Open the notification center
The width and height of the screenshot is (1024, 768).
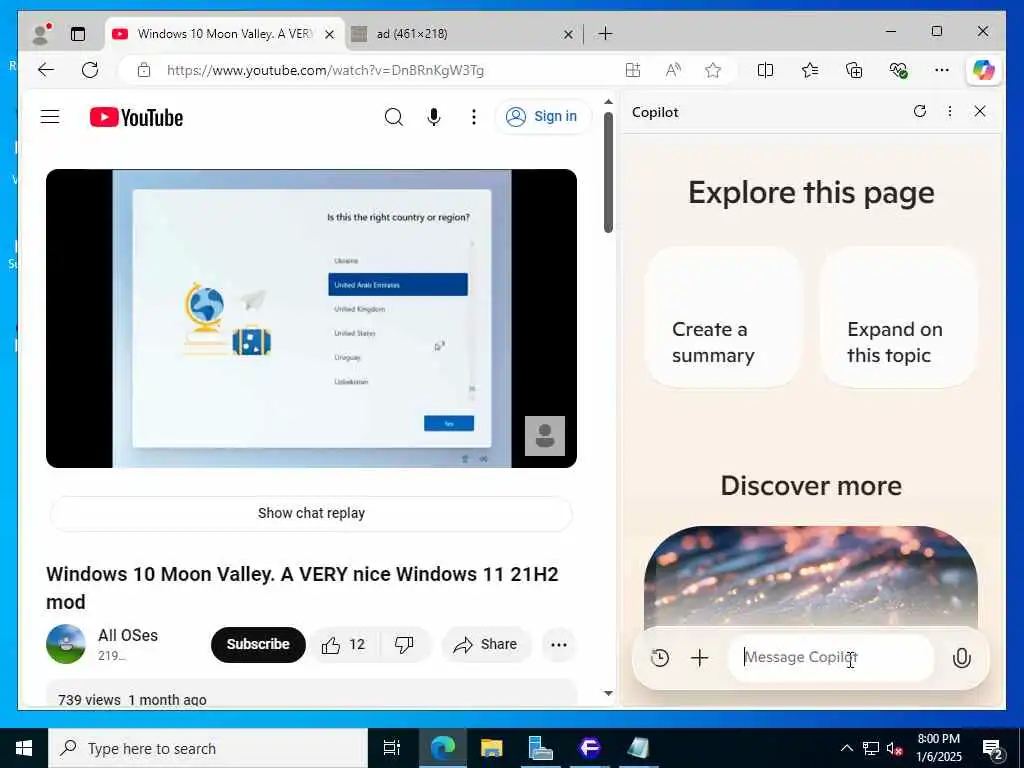click(x=993, y=749)
